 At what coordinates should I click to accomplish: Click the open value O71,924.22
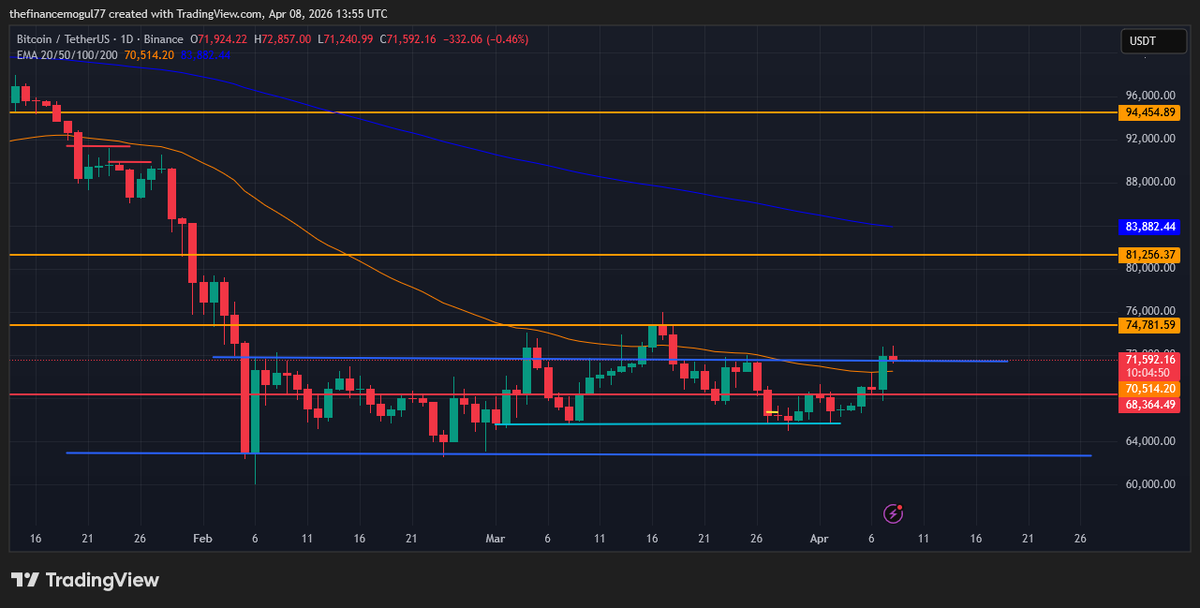click(220, 39)
